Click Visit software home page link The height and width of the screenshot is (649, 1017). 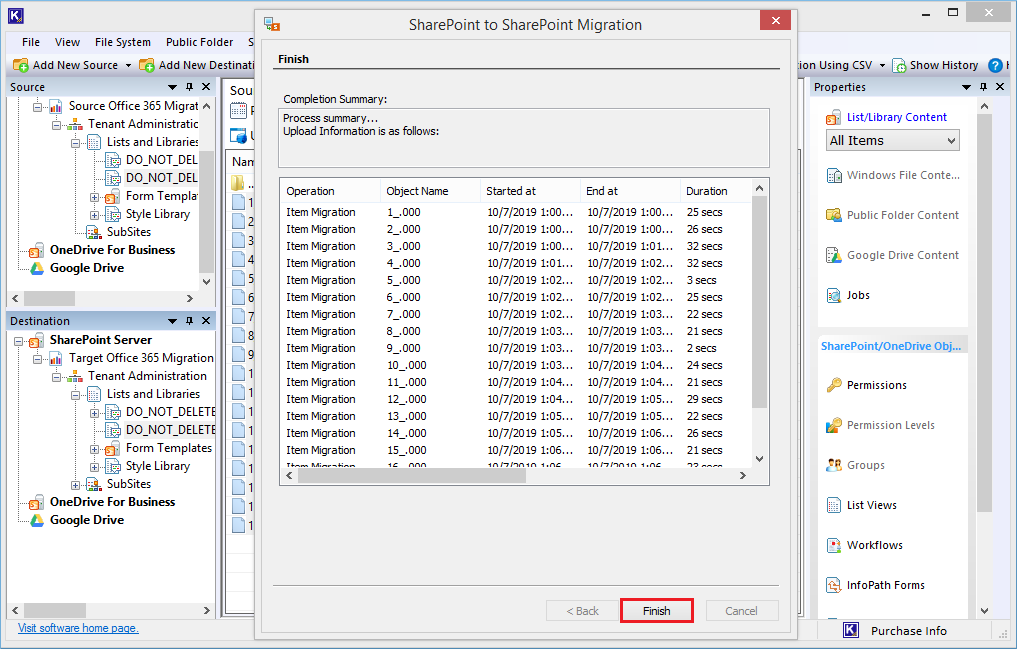[78, 628]
